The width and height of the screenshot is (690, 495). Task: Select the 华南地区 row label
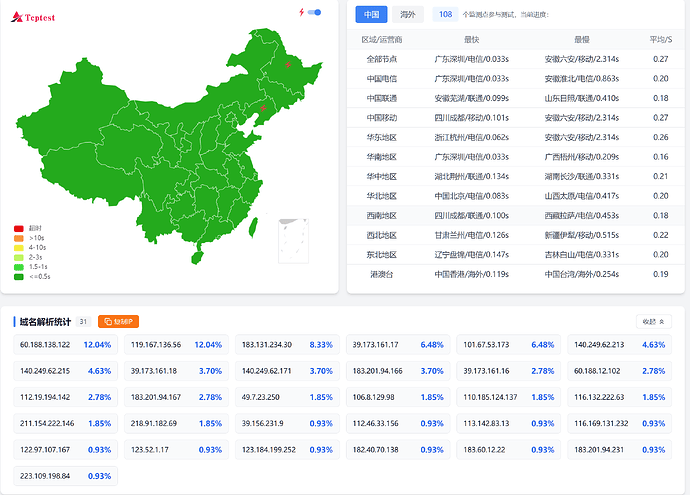tap(382, 157)
